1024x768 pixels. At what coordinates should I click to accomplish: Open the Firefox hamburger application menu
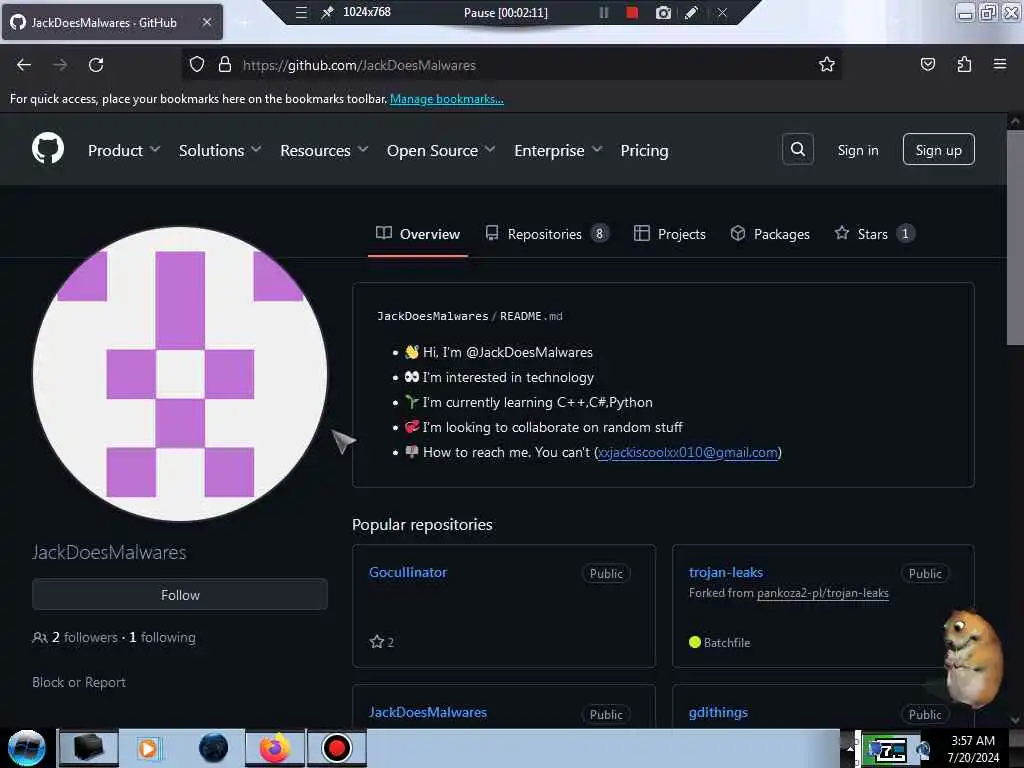tap(1000, 65)
